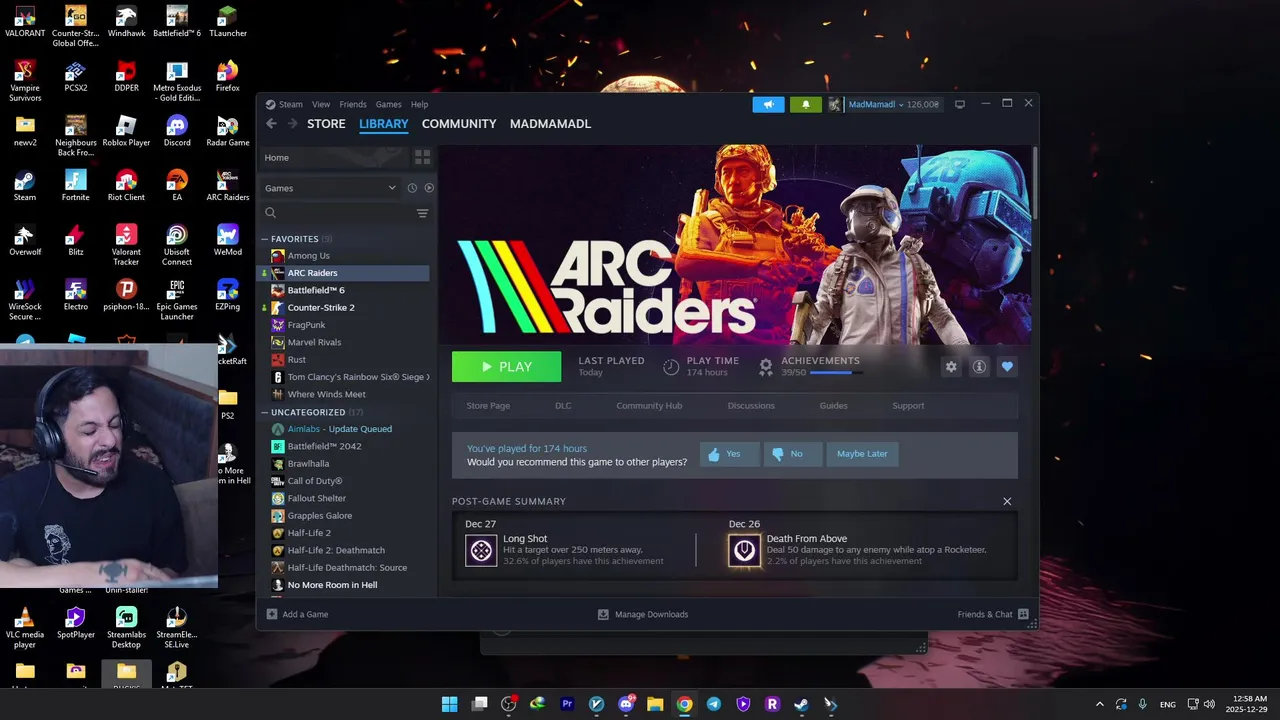Go forward with the right arrow

pyautogui.click(x=292, y=124)
